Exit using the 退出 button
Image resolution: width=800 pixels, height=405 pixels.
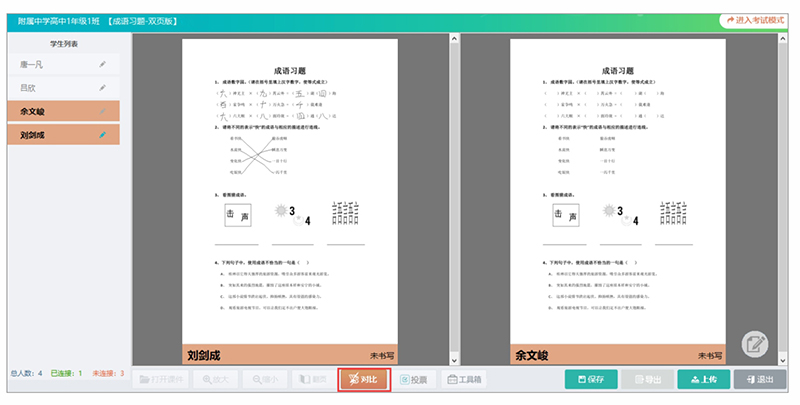coord(759,380)
